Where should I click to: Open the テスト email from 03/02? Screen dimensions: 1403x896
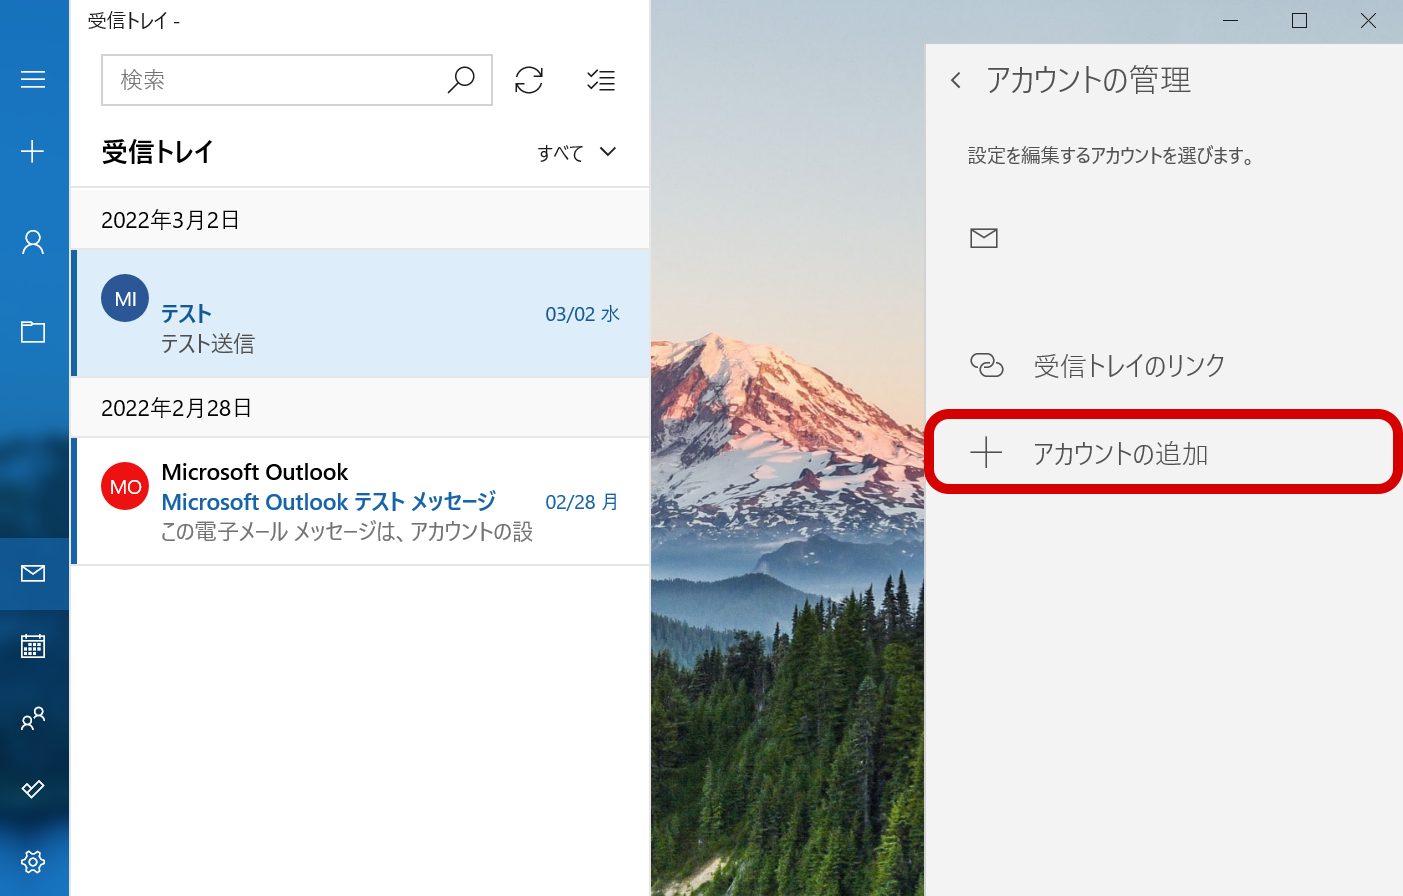(360, 314)
